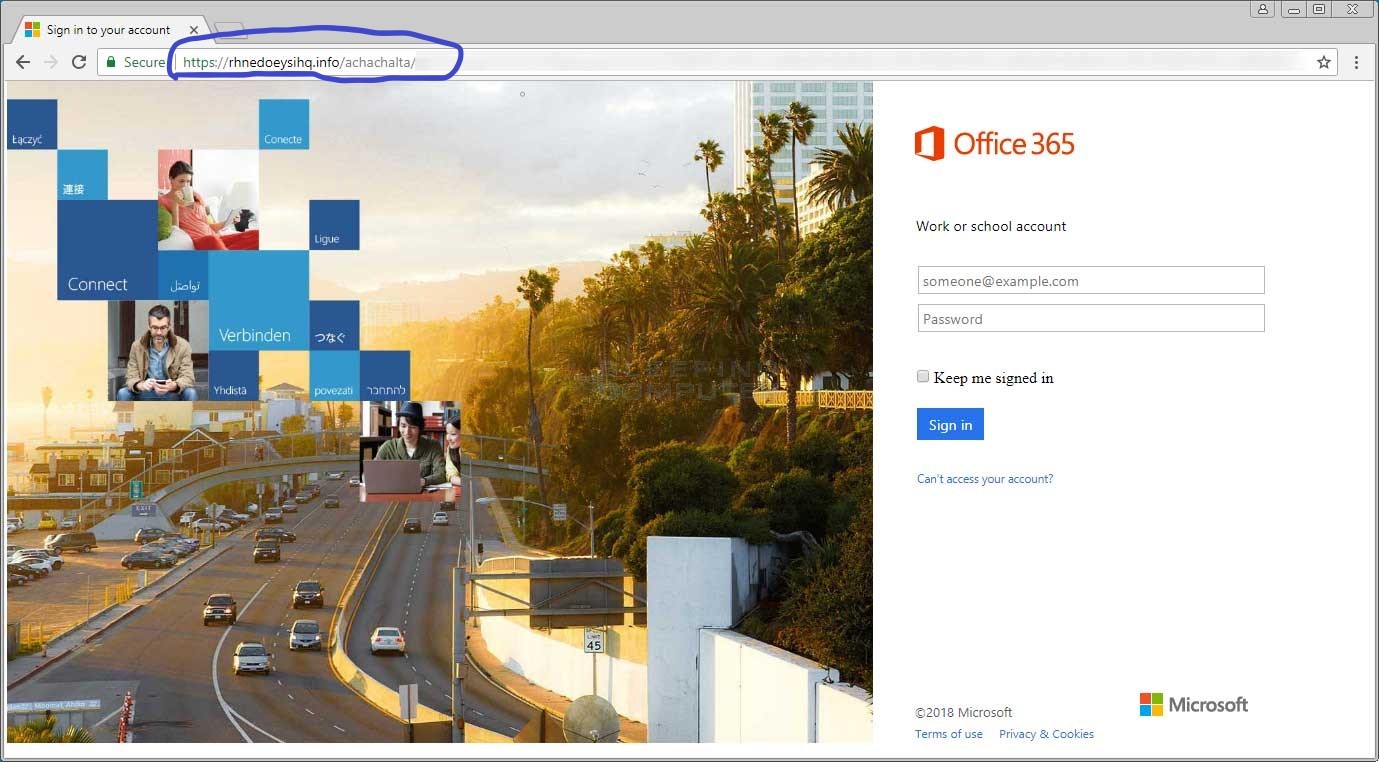Open the Chrome three-dot menu
This screenshot has height=762, width=1379.
pos(1356,61)
